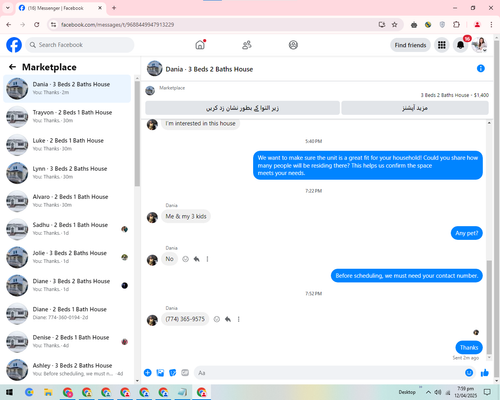The height and width of the screenshot is (400, 500).
Task: Go back from Marketplace with arrow
Action: pyautogui.click(x=12, y=67)
